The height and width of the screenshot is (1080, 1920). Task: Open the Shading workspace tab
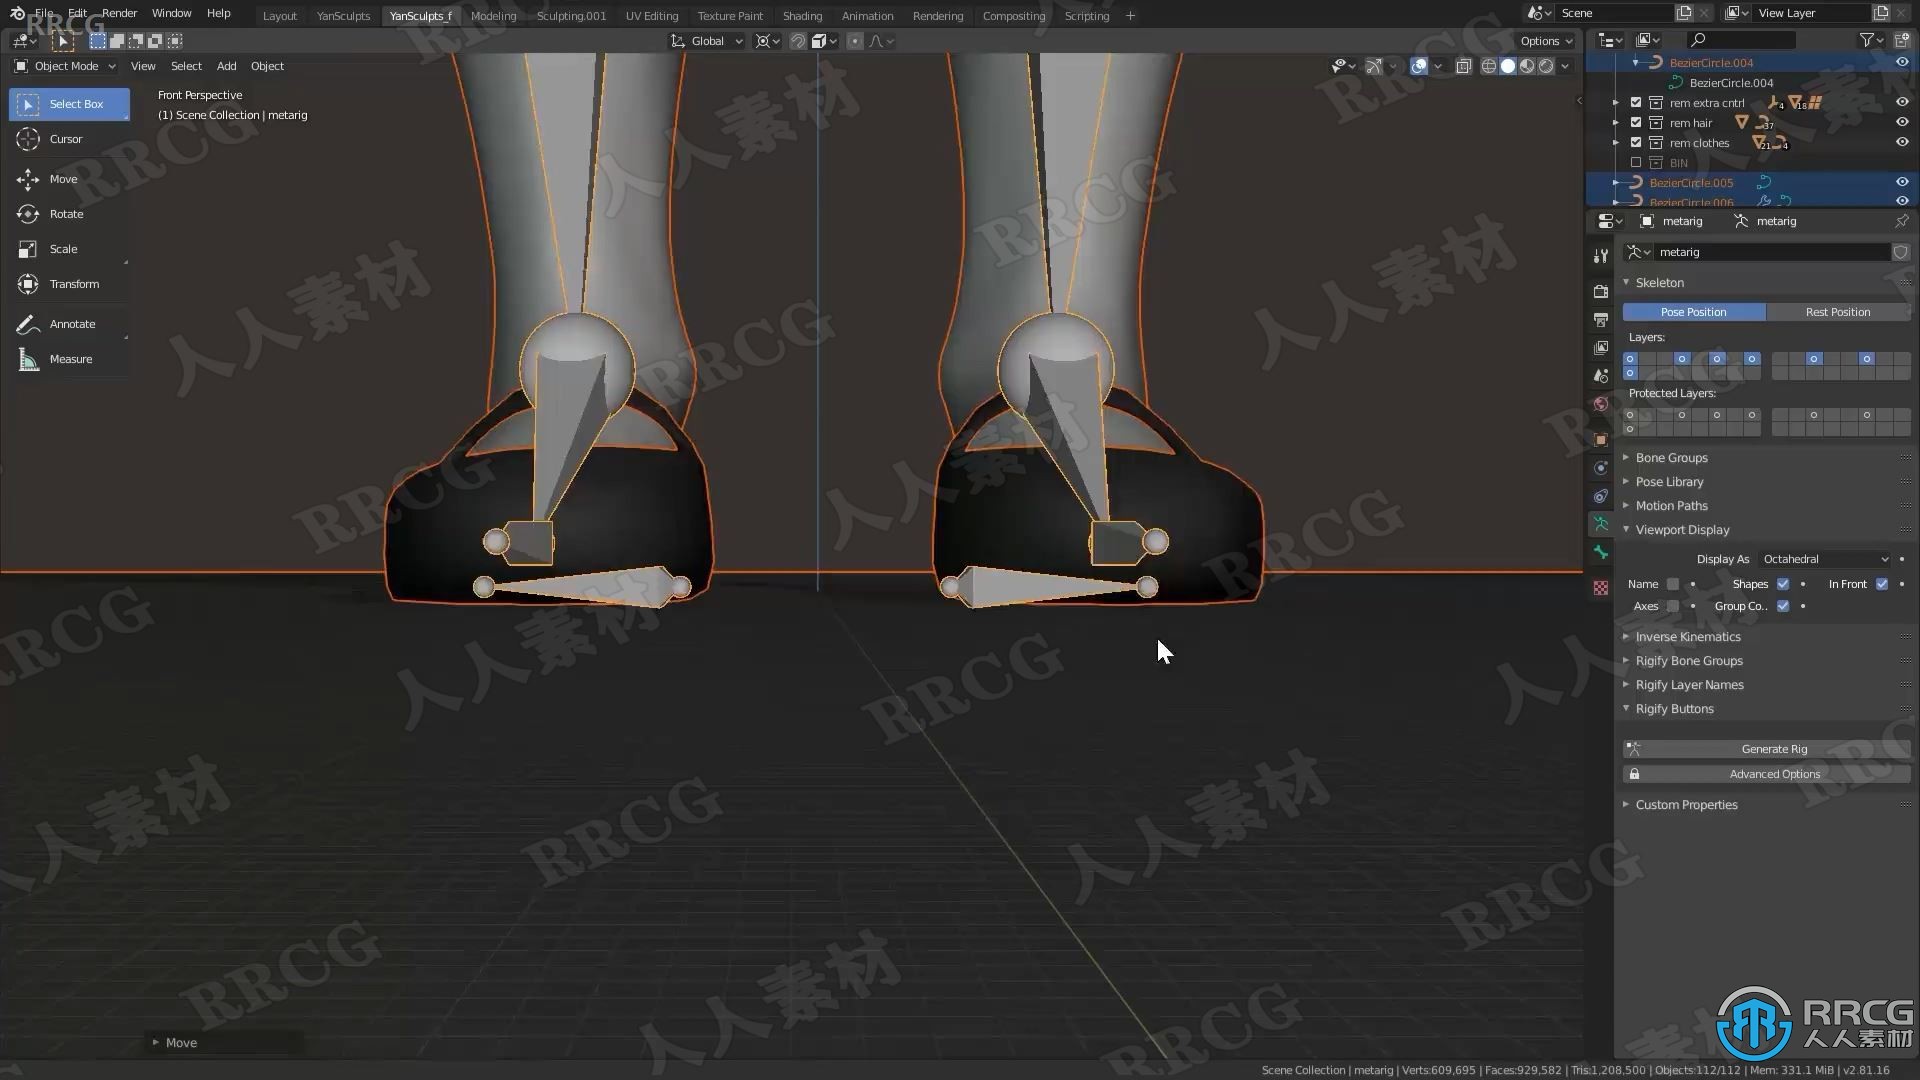click(x=802, y=15)
